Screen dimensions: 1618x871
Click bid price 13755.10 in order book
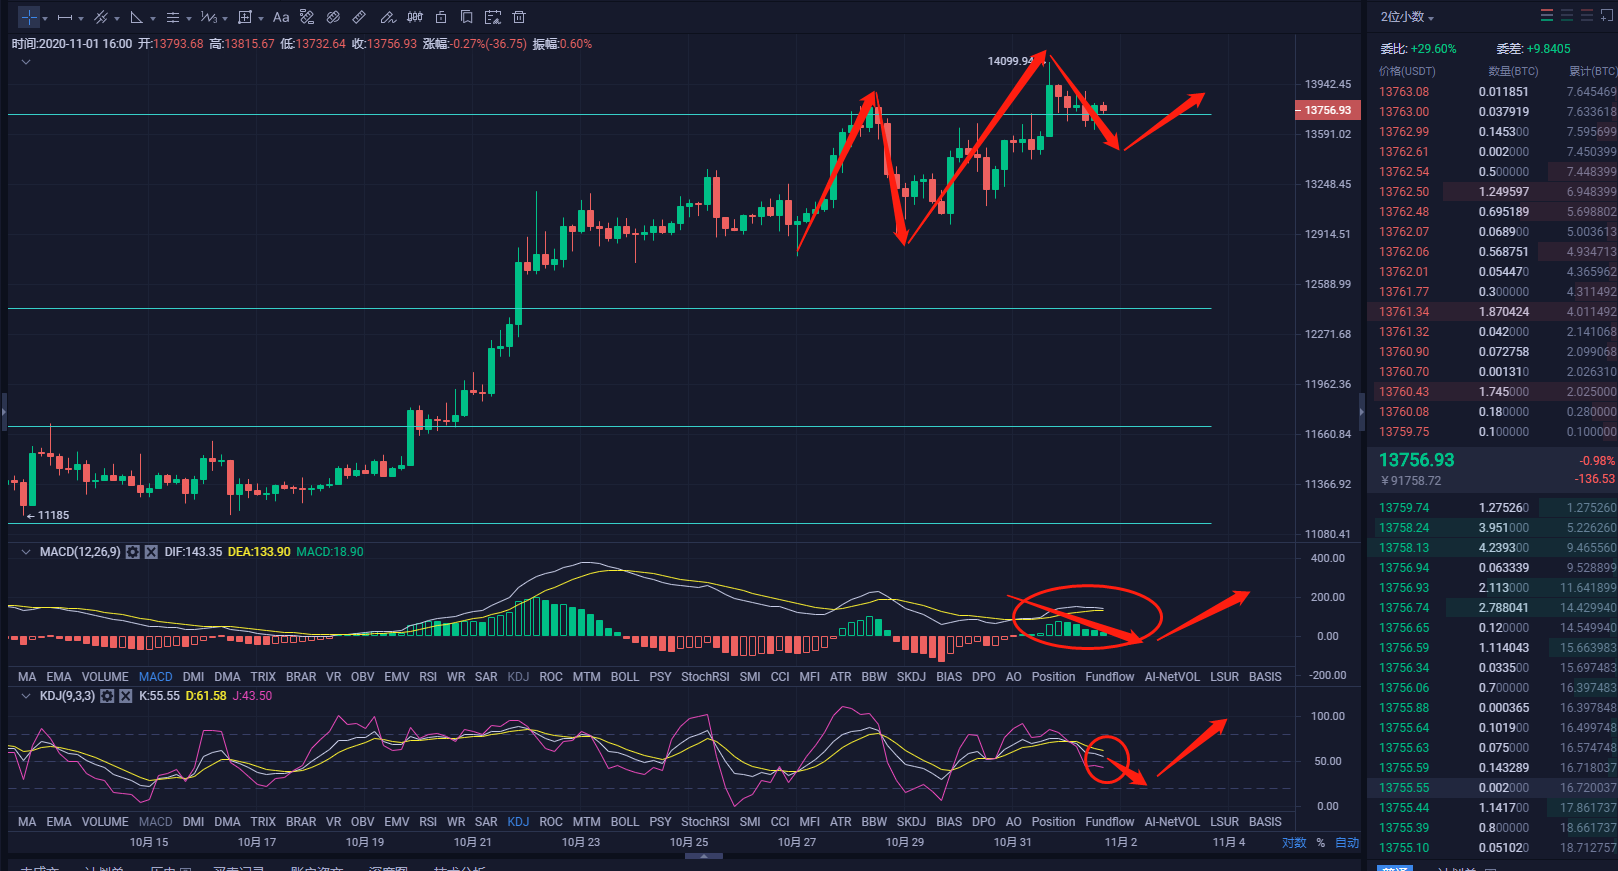1404,848
